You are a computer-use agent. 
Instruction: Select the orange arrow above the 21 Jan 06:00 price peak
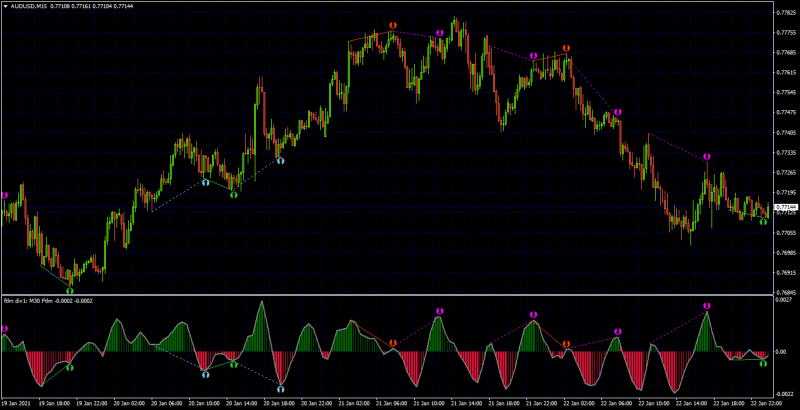[393, 25]
